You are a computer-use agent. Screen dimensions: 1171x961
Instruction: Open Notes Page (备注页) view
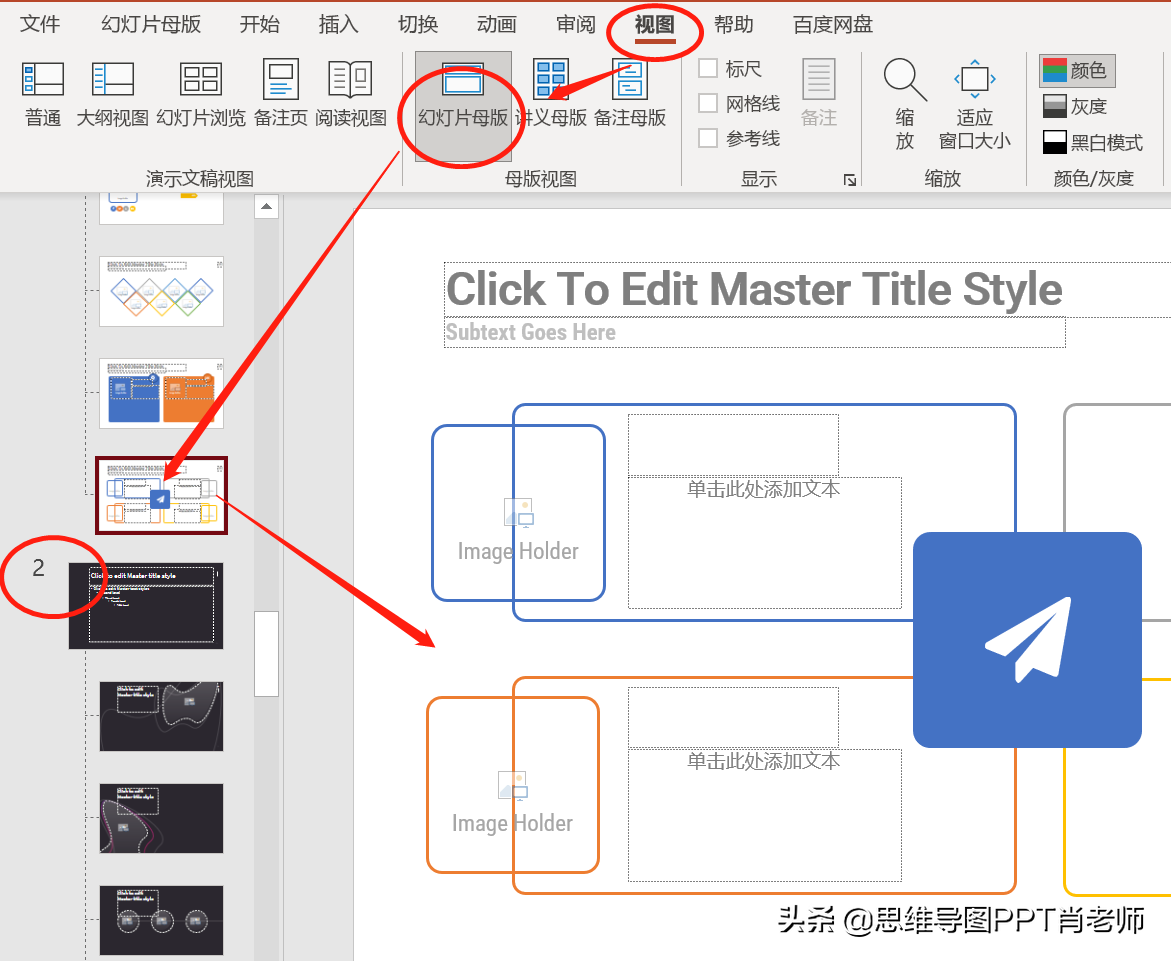point(281,94)
